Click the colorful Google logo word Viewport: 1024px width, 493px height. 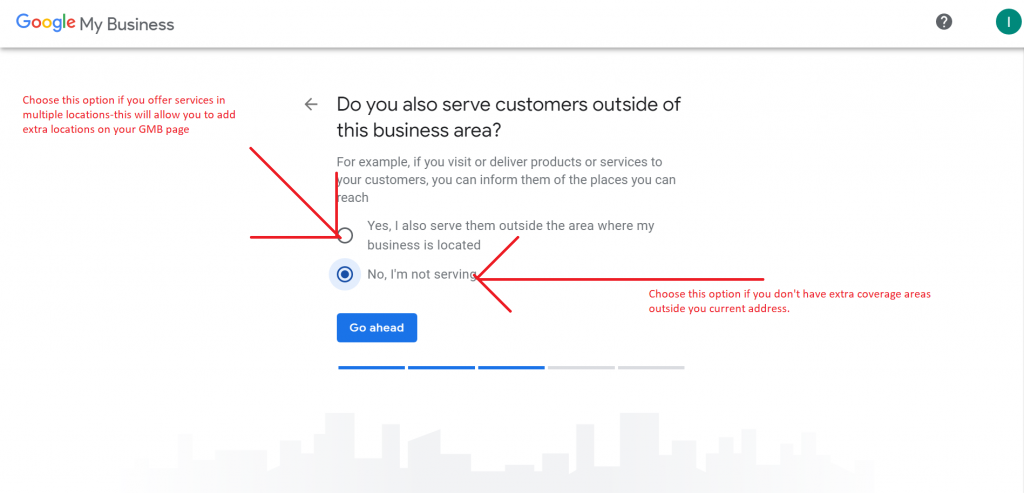point(45,23)
